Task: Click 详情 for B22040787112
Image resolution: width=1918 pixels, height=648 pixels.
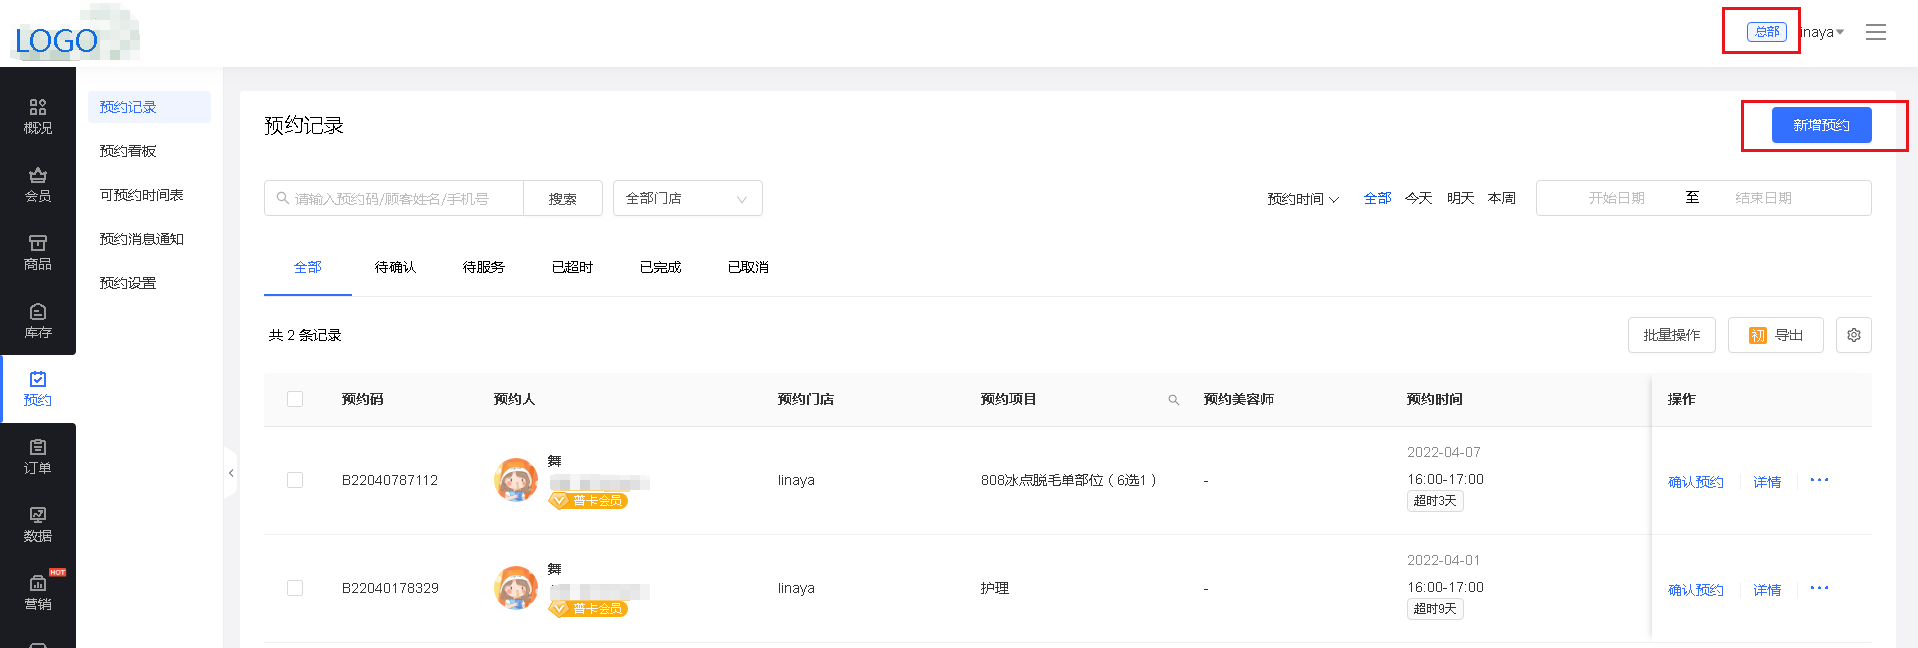Action: tap(1767, 482)
